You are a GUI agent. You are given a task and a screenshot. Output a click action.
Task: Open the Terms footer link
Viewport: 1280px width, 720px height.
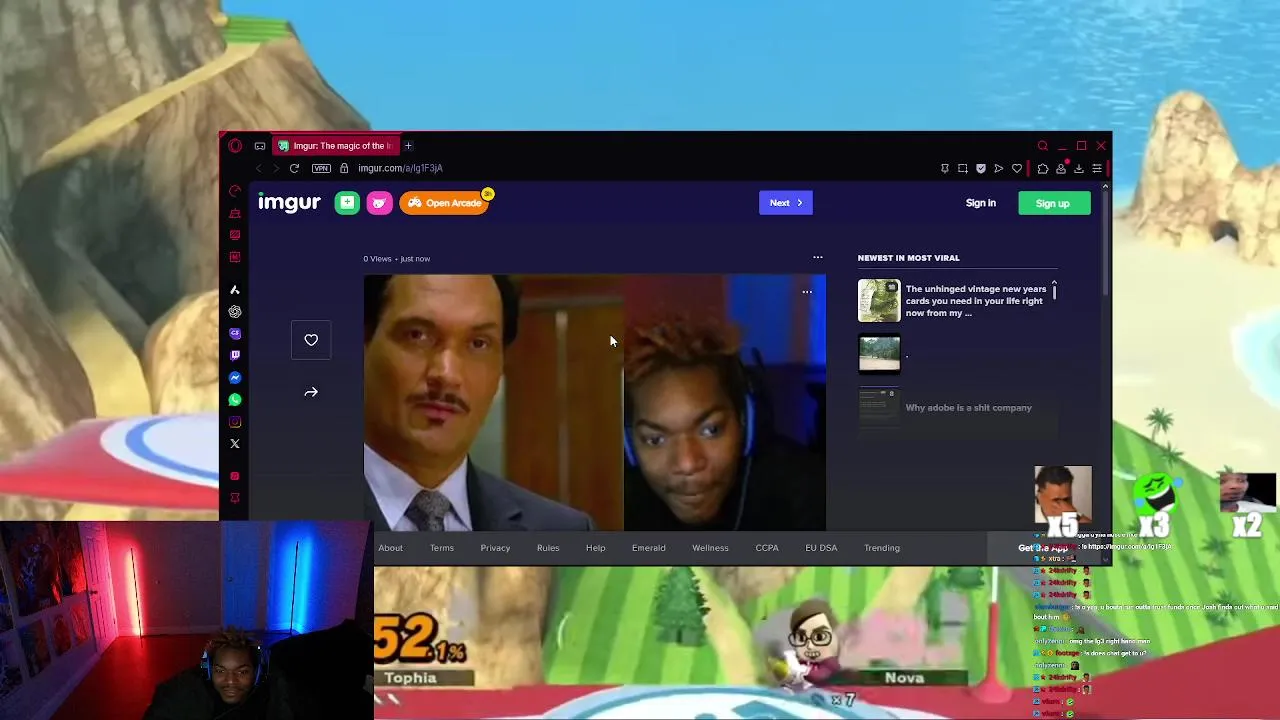pyautogui.click(x=442, y=548)
